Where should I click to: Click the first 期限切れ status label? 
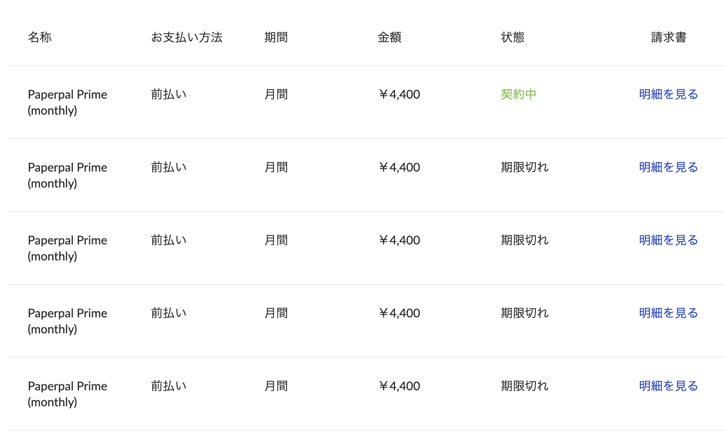click(x=524, y=167)
